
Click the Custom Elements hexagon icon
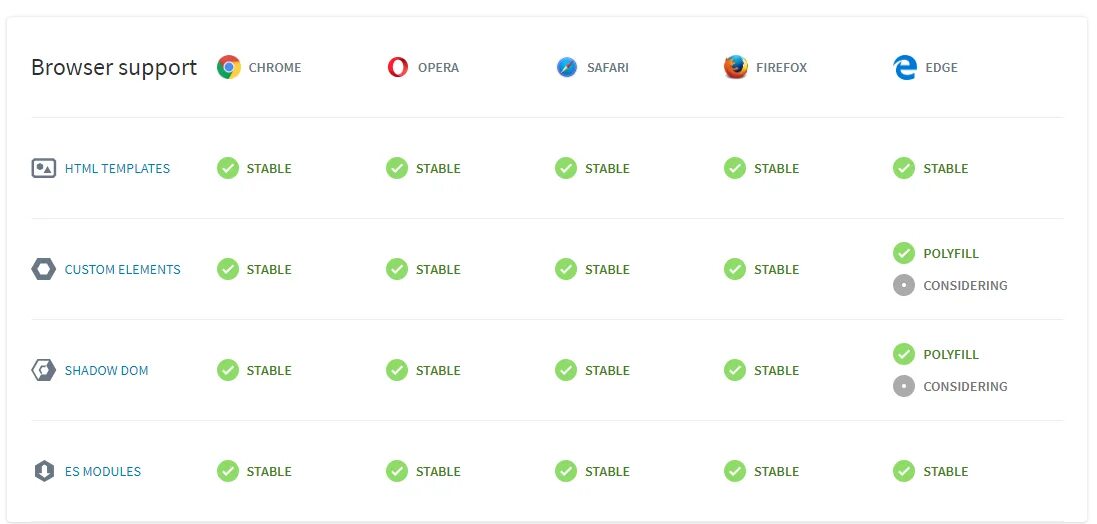tap(43, 269)
